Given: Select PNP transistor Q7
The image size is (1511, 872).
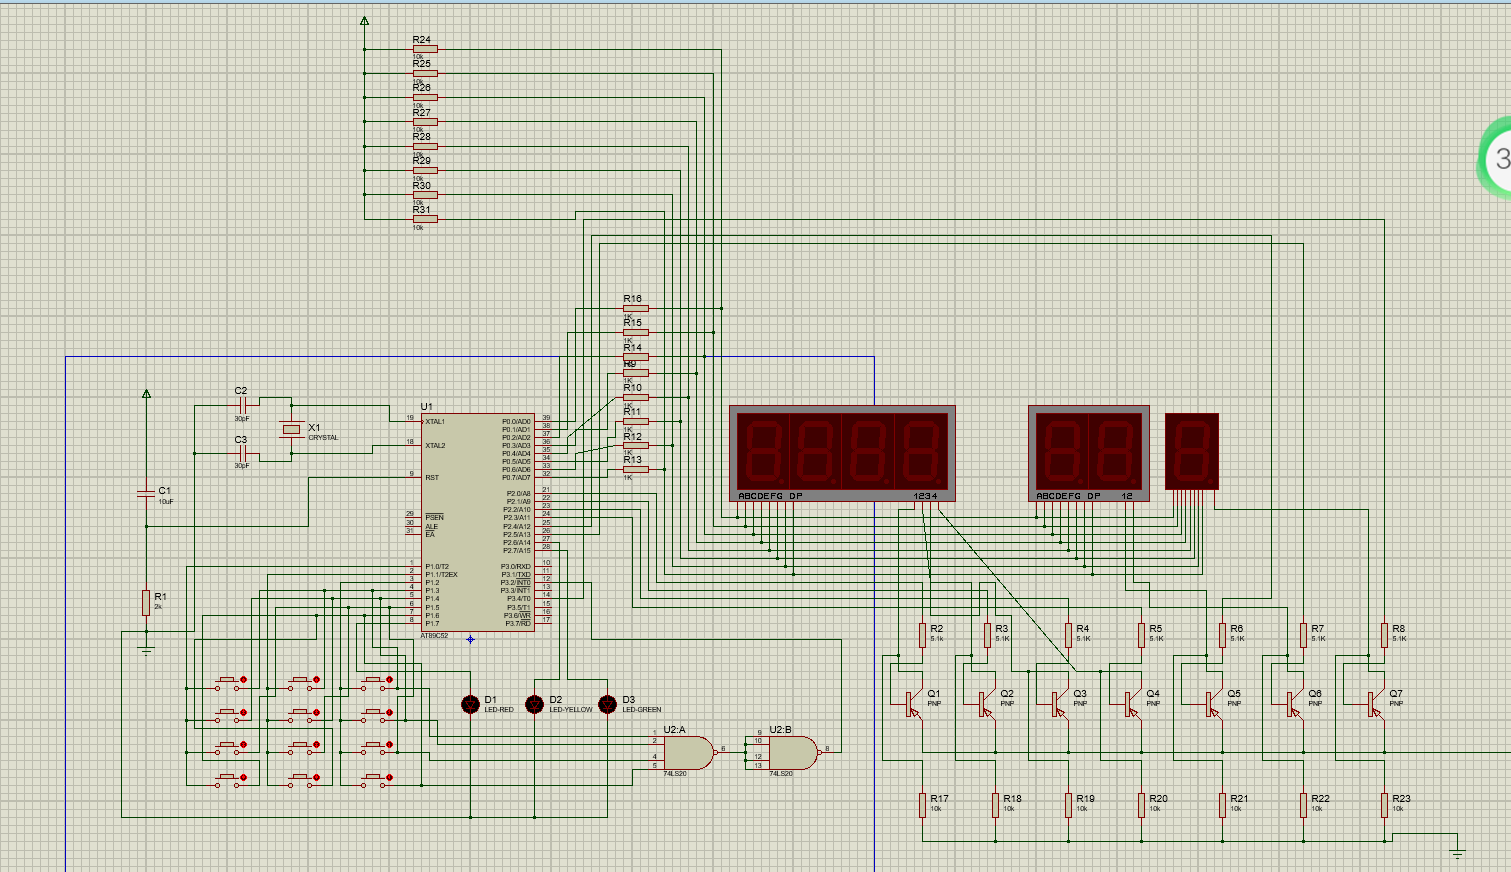Looking at the screenshot, I should point(1374,704).
